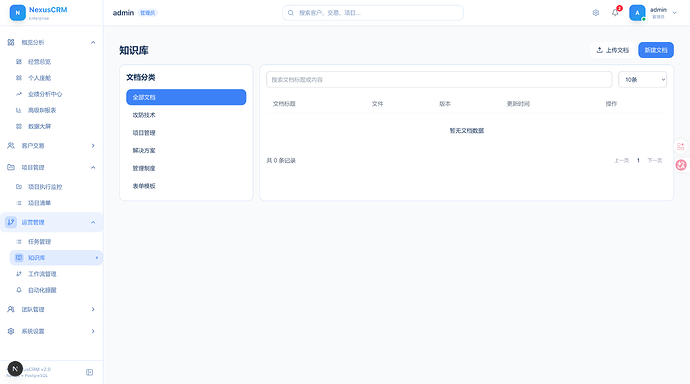Go to the 下一页 next page
This screenshot has width=690, height=384.
[x=655, y=161]
